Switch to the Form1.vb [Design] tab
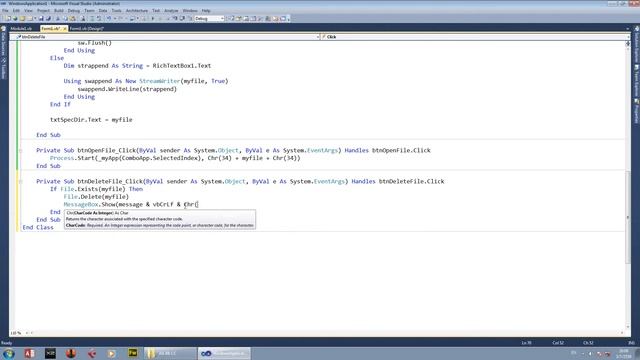Image resolution: width=640 pixels, height=360 pixels. click(87, 29)
